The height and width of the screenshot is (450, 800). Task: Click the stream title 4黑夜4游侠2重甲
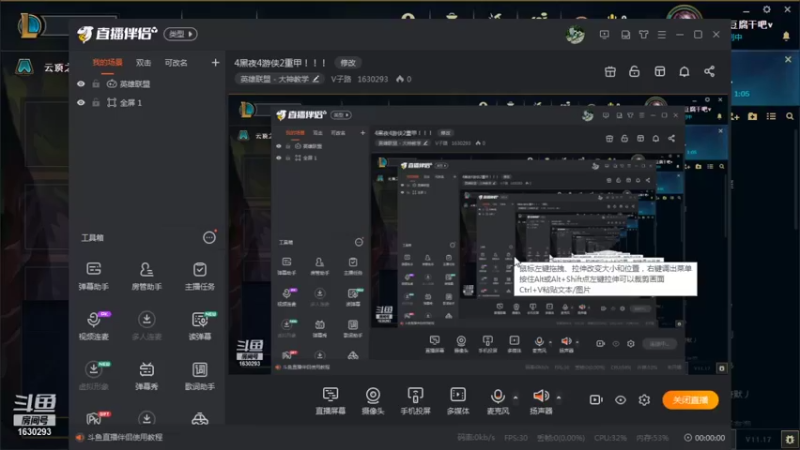(x=280, y=63)
